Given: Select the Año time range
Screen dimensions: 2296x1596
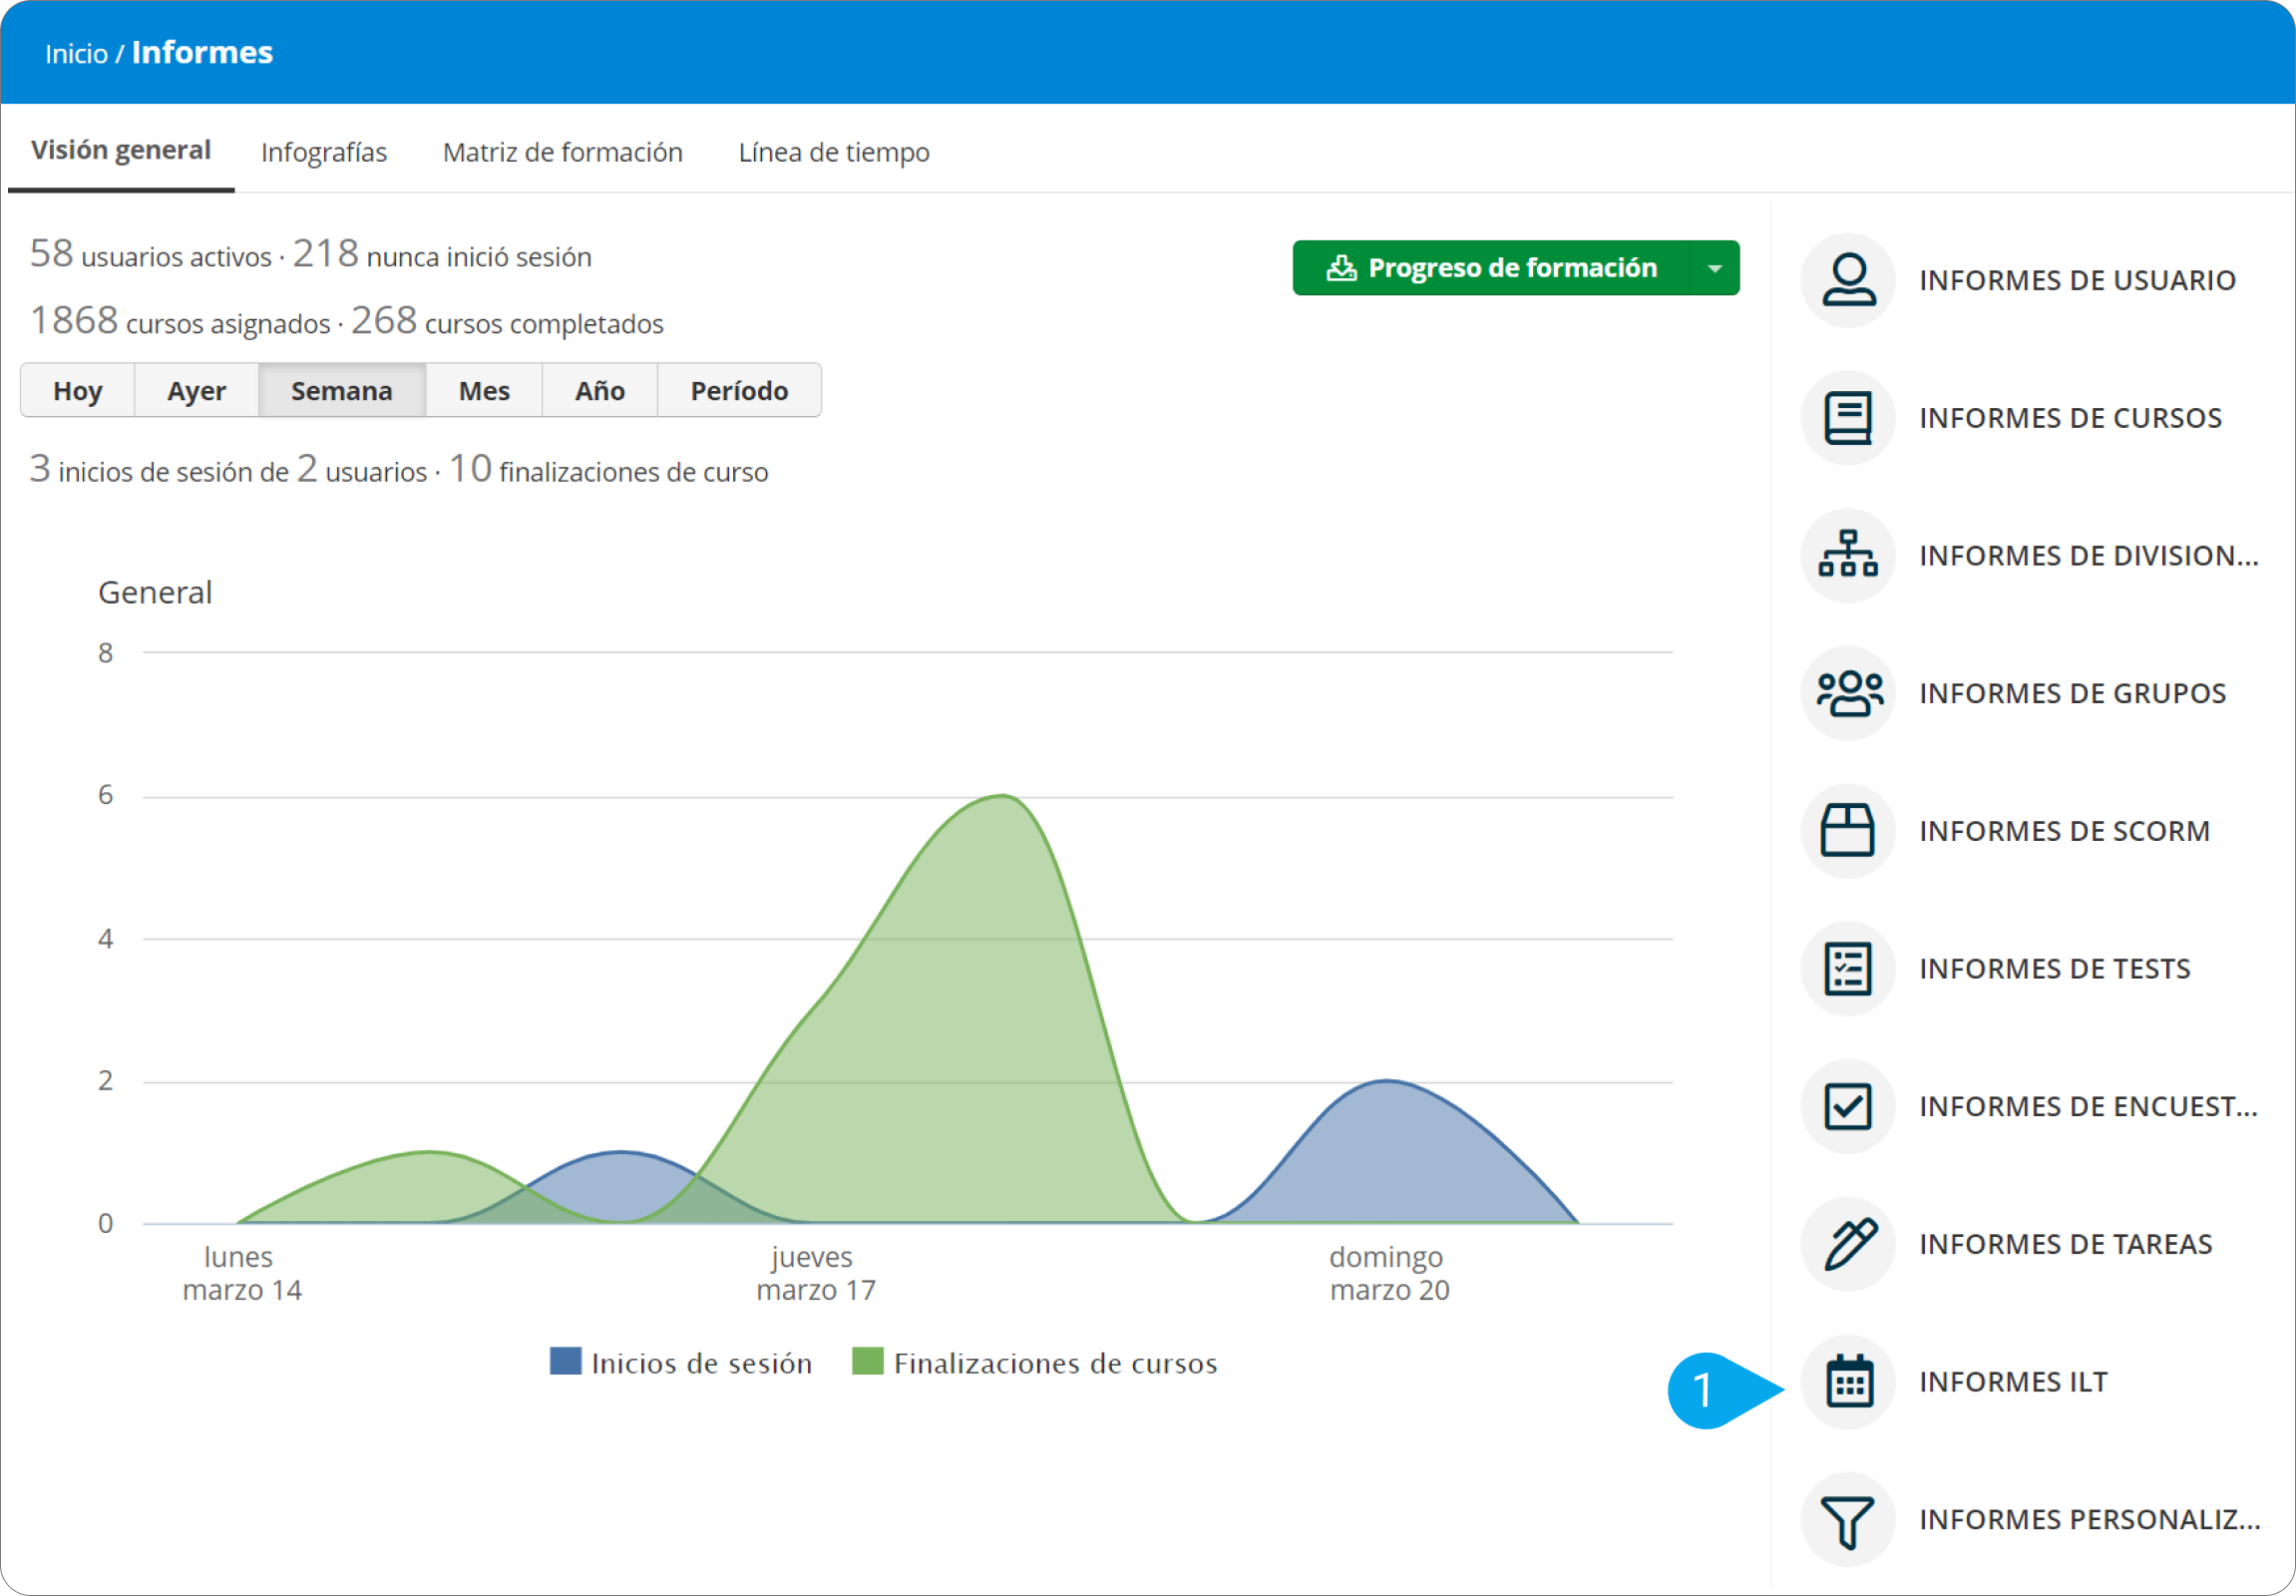Looking at the screenshot, I should pos(600,390).
